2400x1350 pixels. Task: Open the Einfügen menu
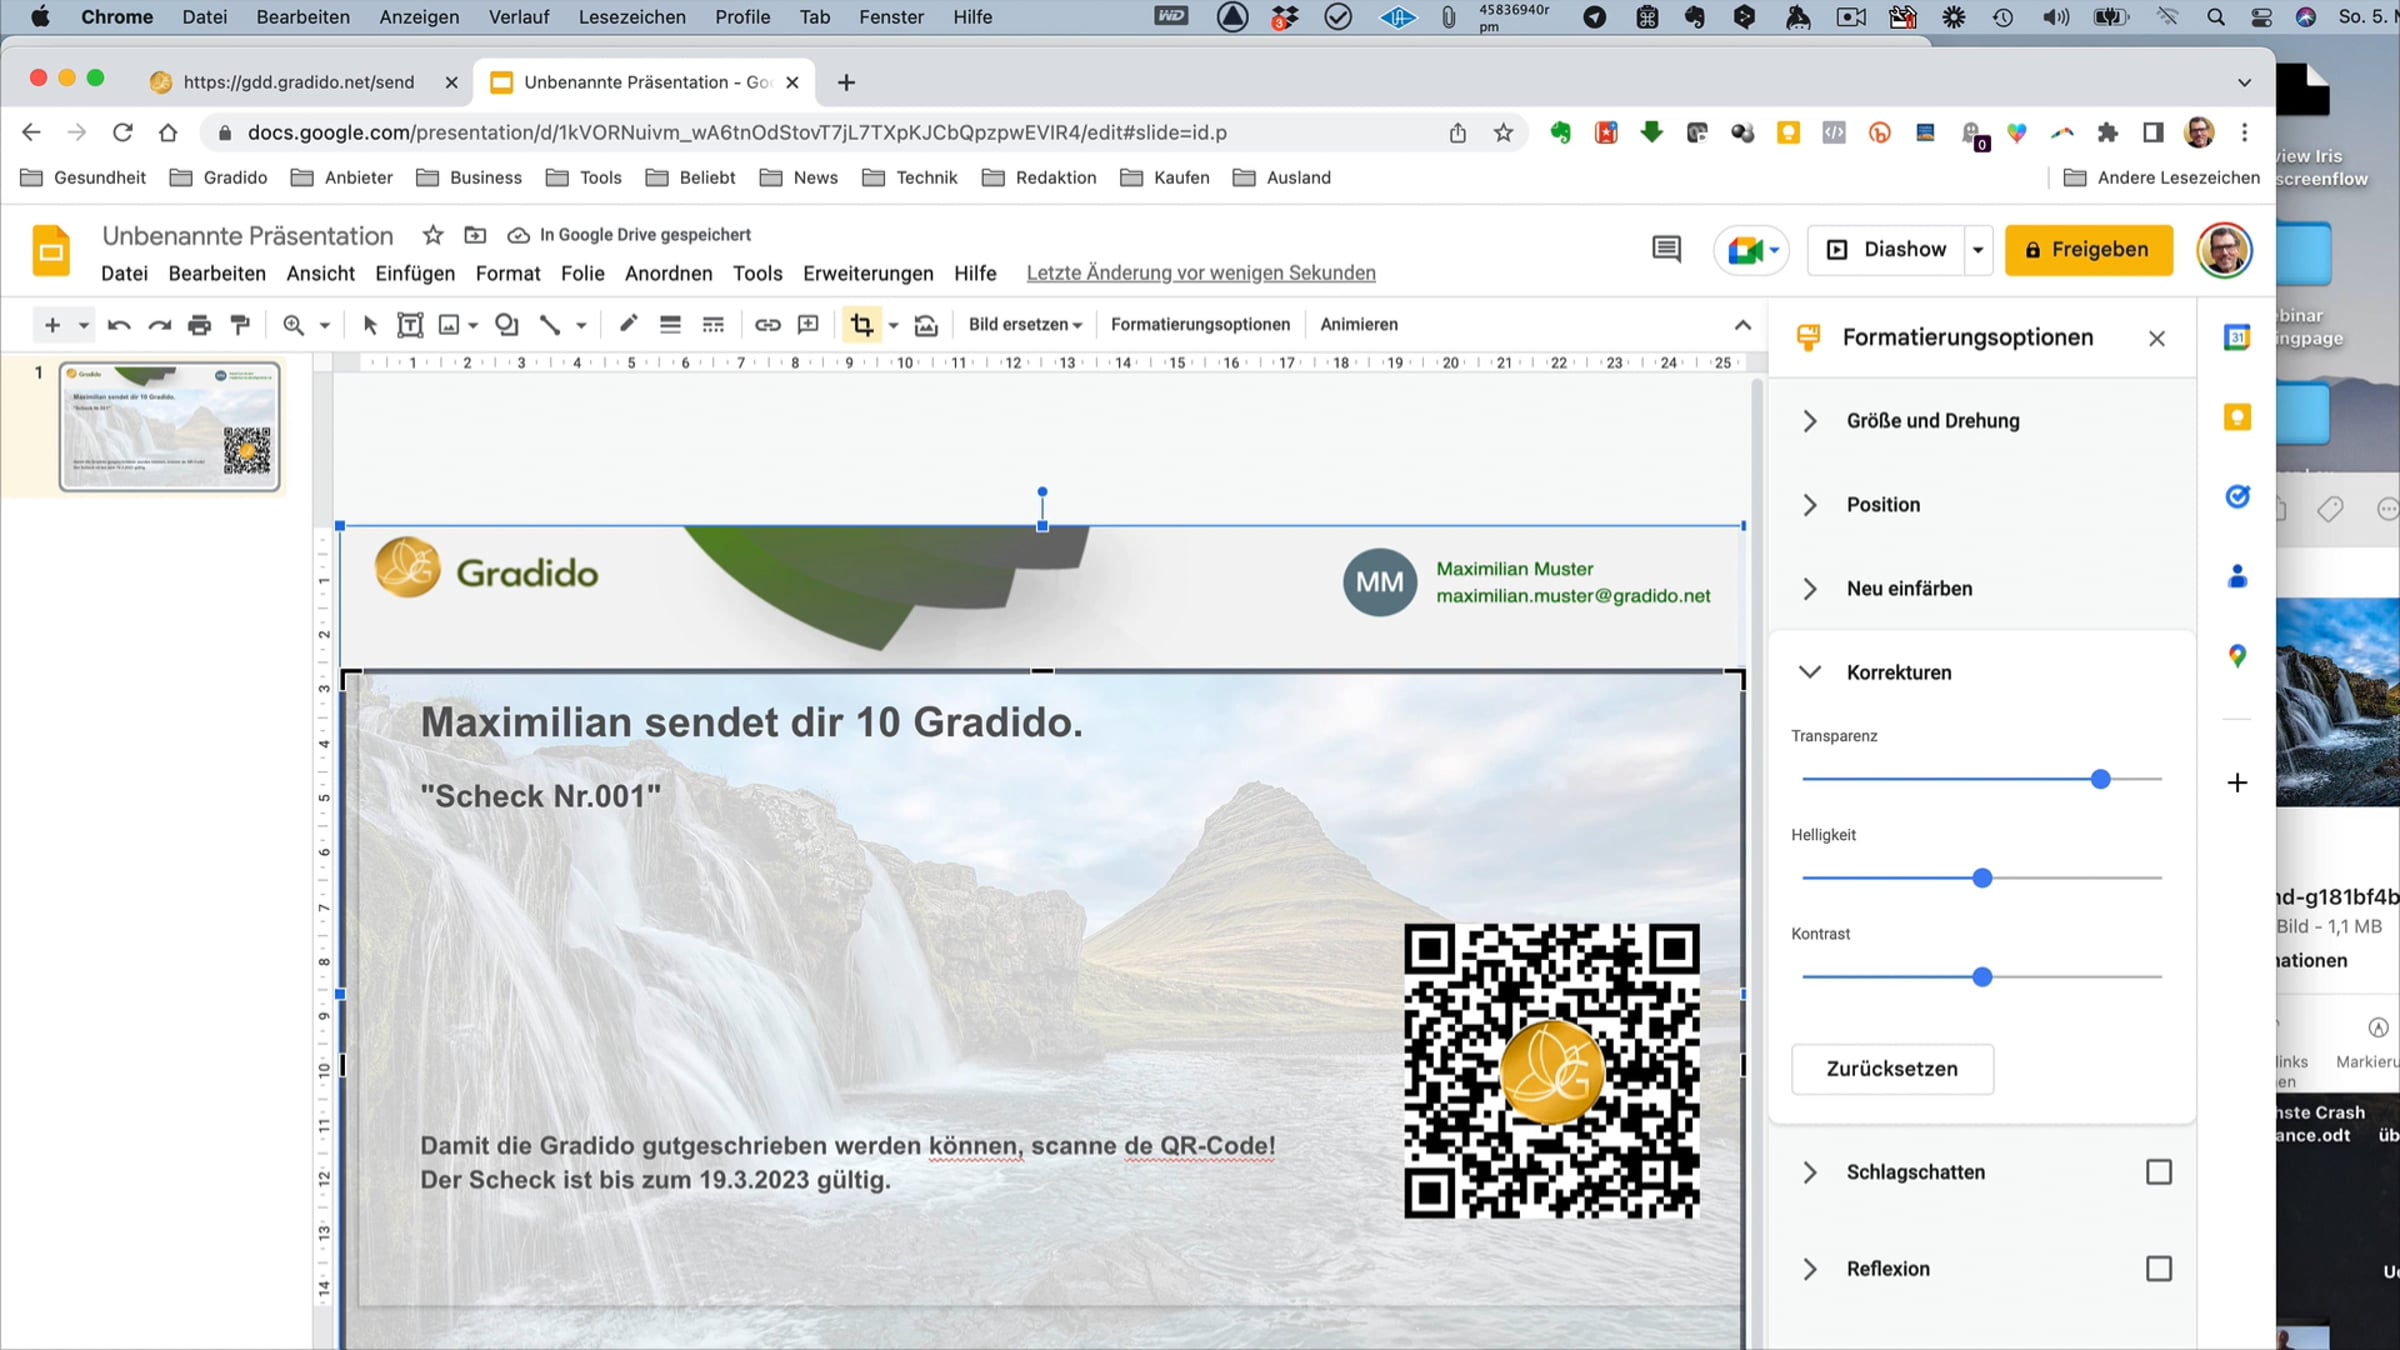click(x=415, y=273)
